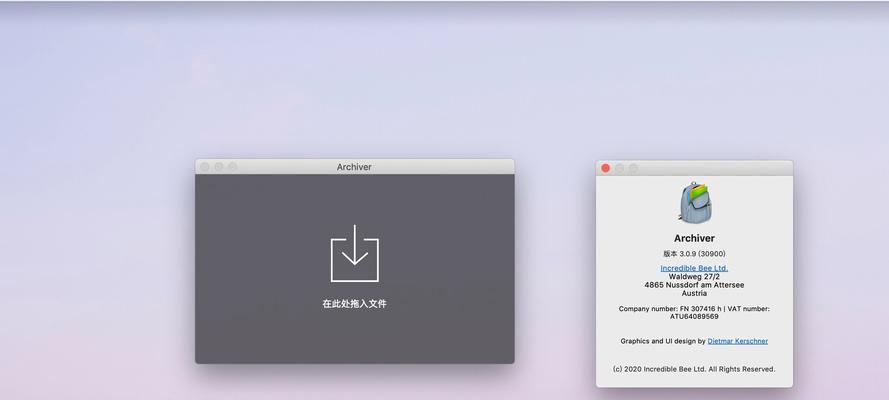This screenshot has width=889, height=400.
Task: Click the (c) 2020 copyright line
Action: [694, 369]
